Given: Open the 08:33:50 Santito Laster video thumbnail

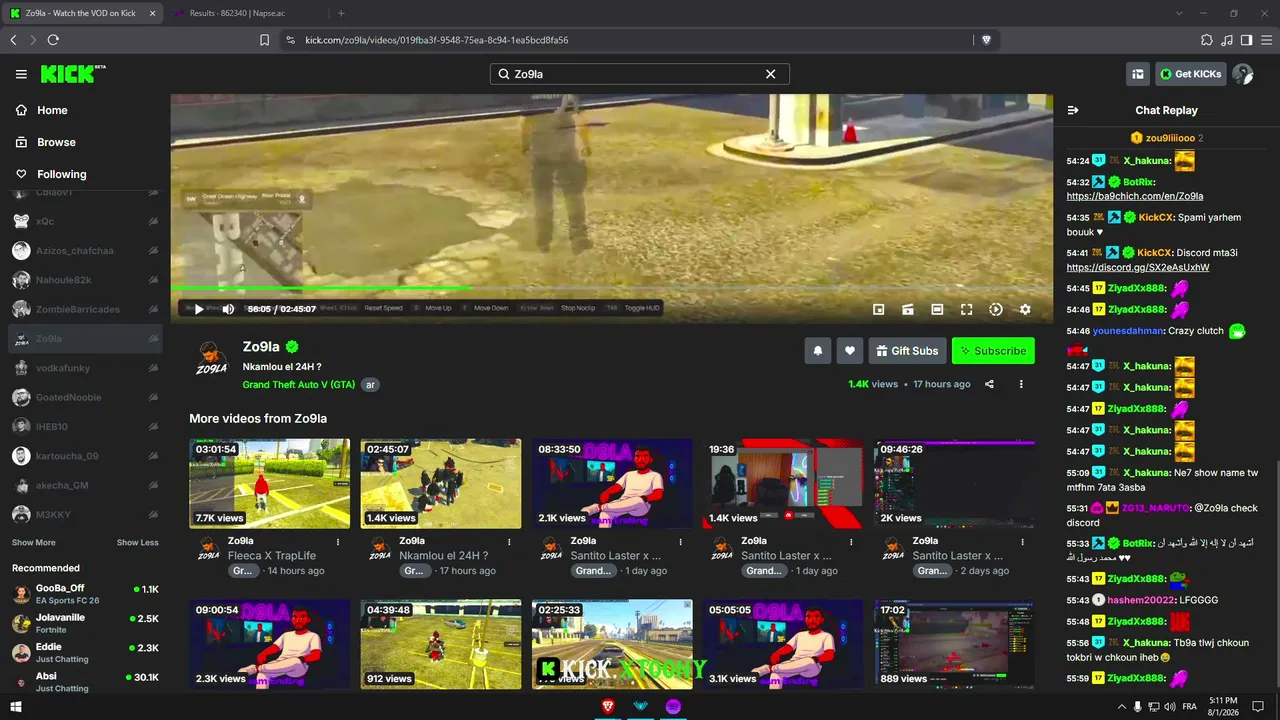Looking at the screenshot, I should point(612,483).
